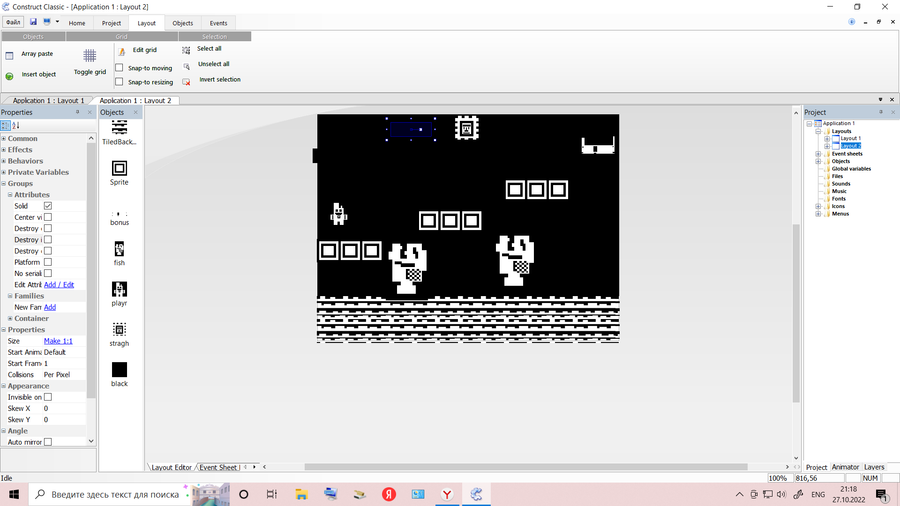900x506 pixels.
Task: Click Make 1:1 size link
Action: point(58,341)
